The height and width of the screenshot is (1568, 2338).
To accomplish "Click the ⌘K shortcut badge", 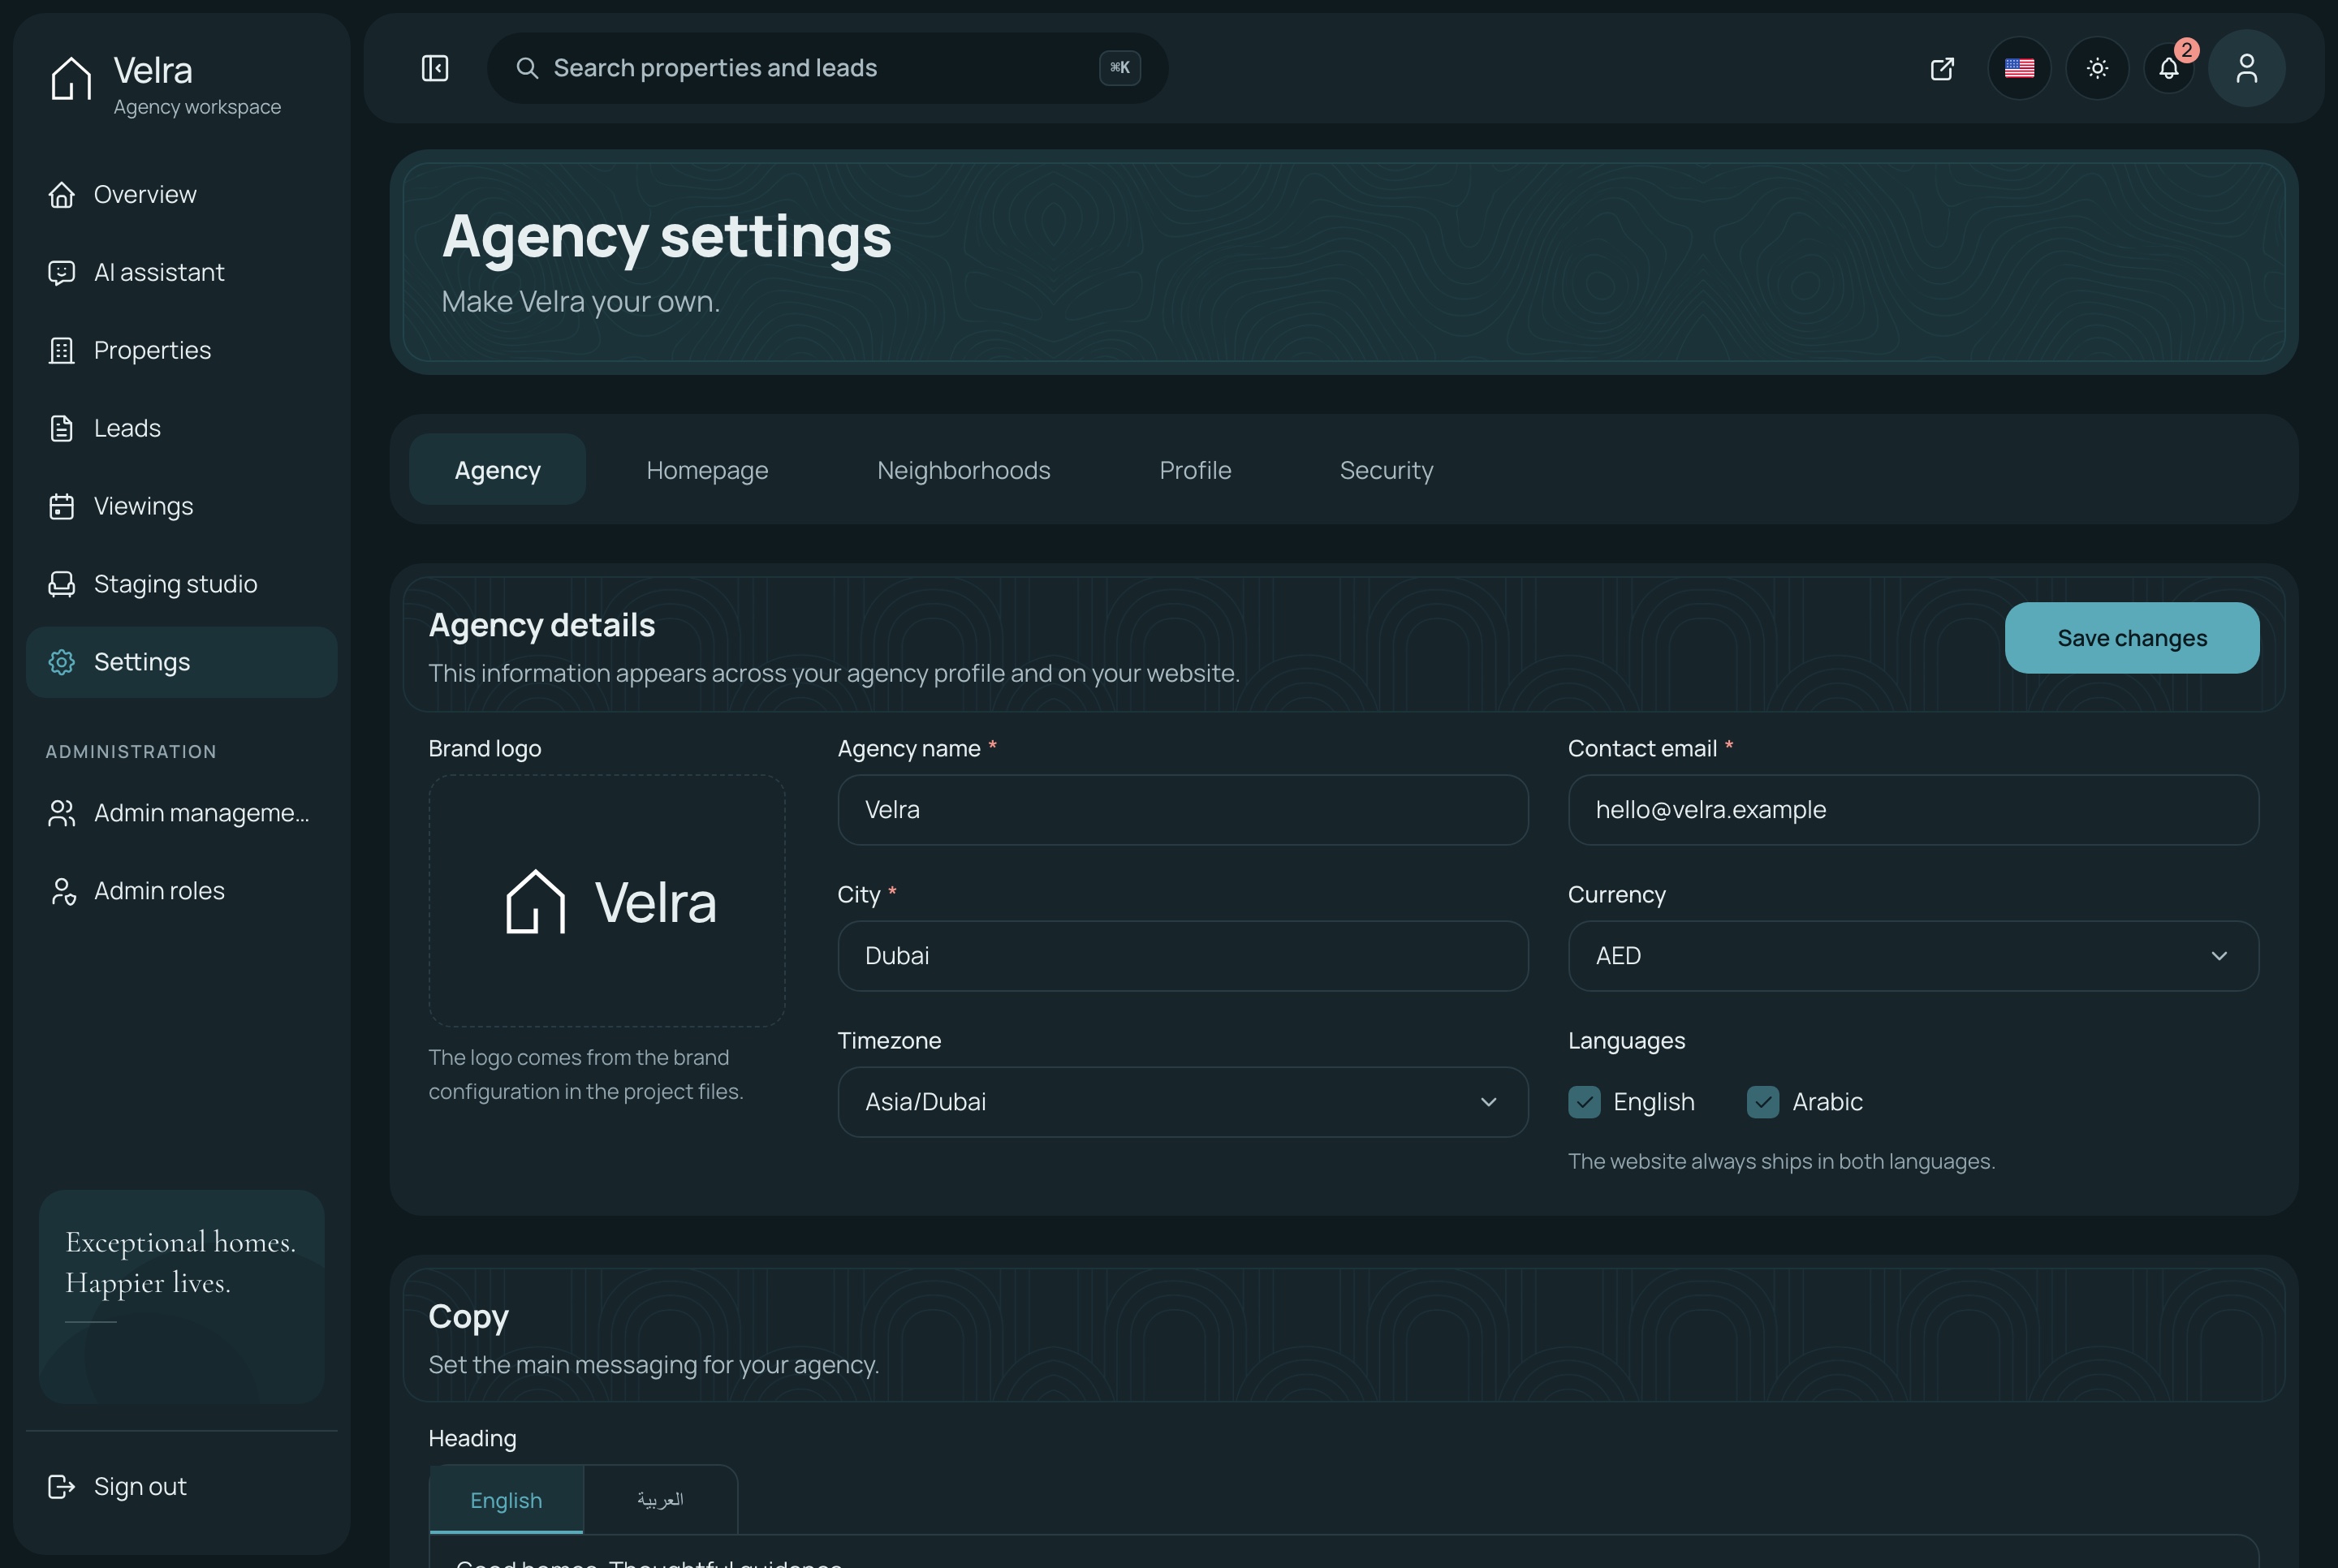I will point(1120,68).
